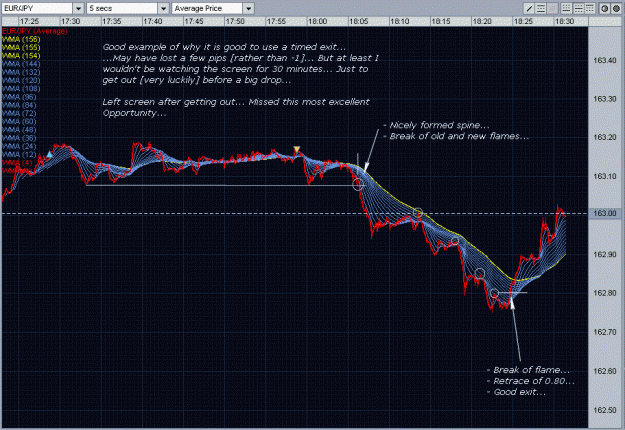Open the 5 secs interval dropdown arrow
Viewport: 625px width, 430px height.
(163, 8)
